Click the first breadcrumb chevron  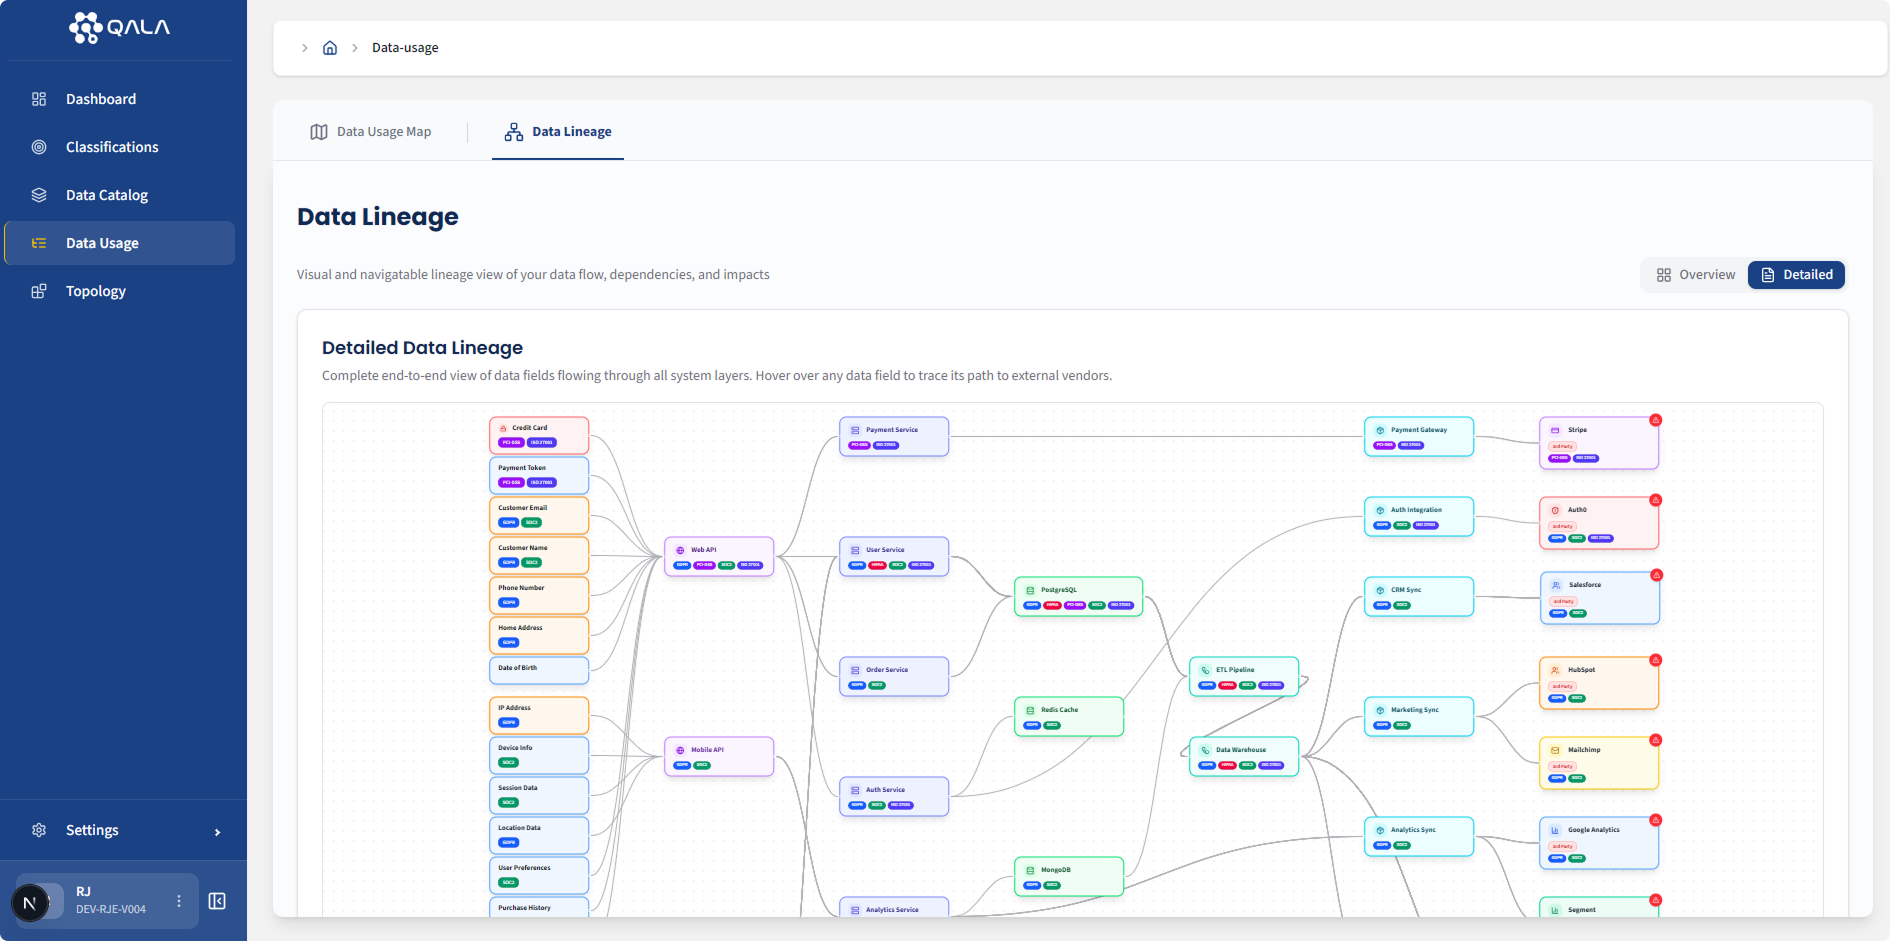click(305, 47)
